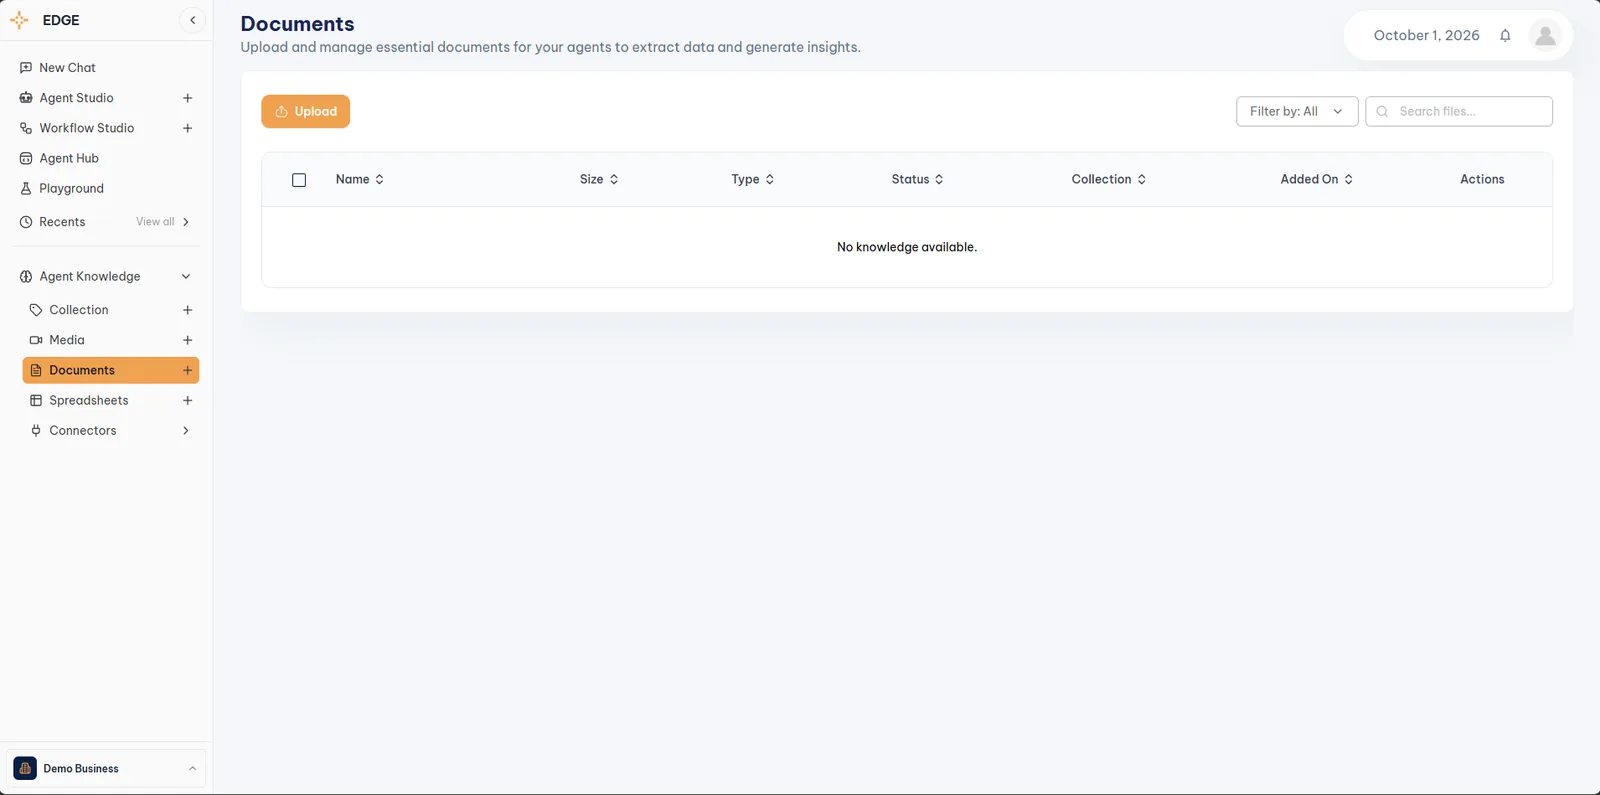1600x795 pixels.
Task: Expand the Connectors chevron
Action: (x=186, y=431)
